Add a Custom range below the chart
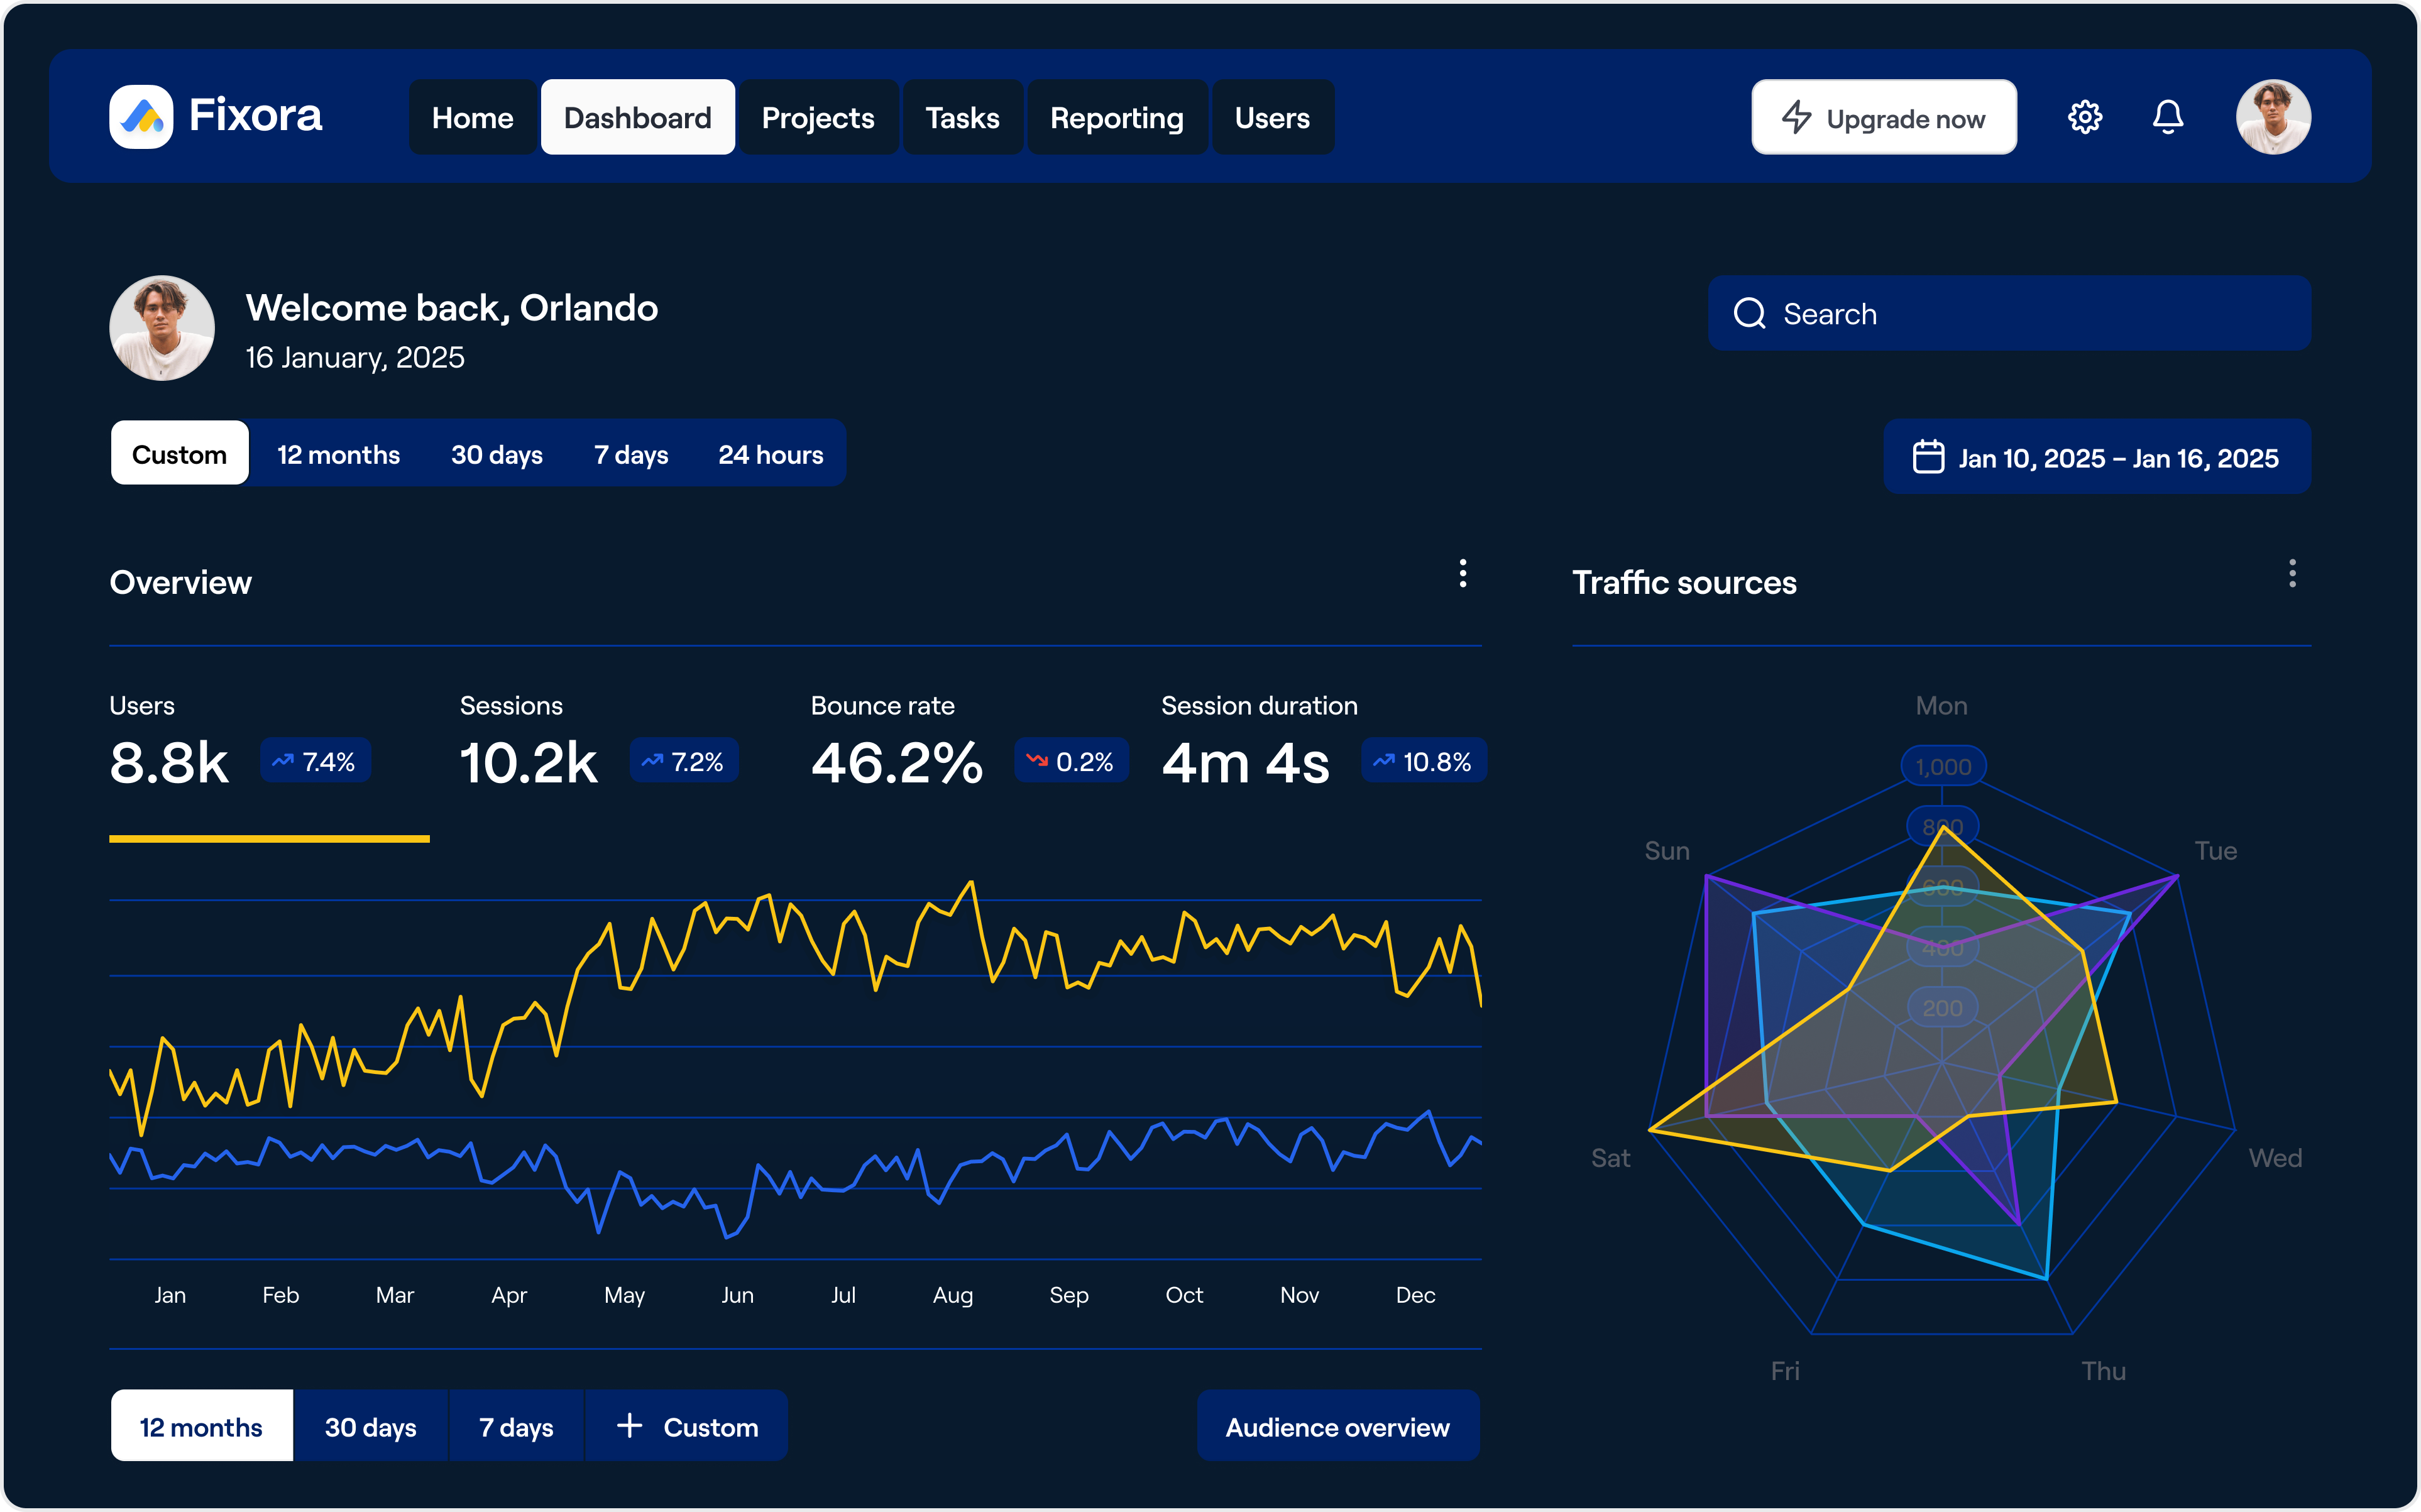 [687, 1427]
